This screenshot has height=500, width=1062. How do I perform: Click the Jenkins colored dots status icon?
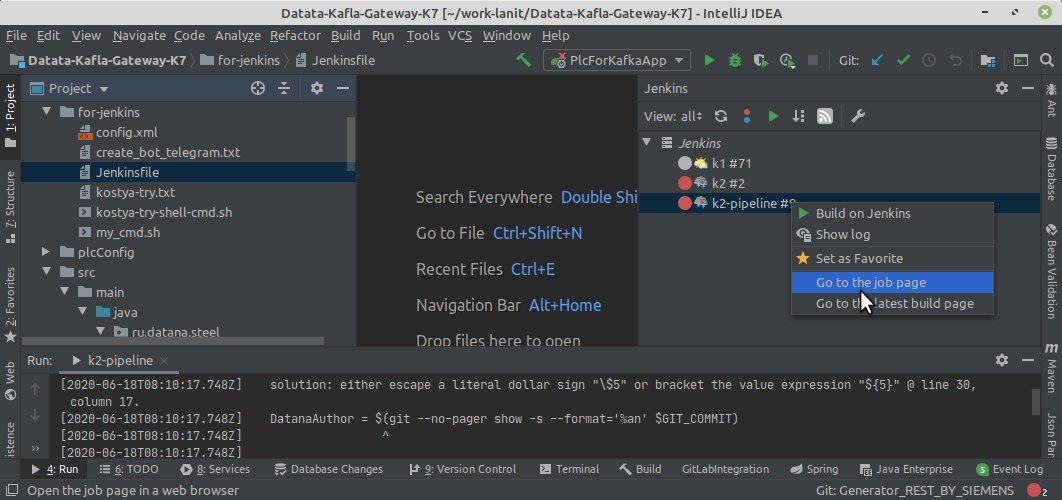[x=747, y=117]
